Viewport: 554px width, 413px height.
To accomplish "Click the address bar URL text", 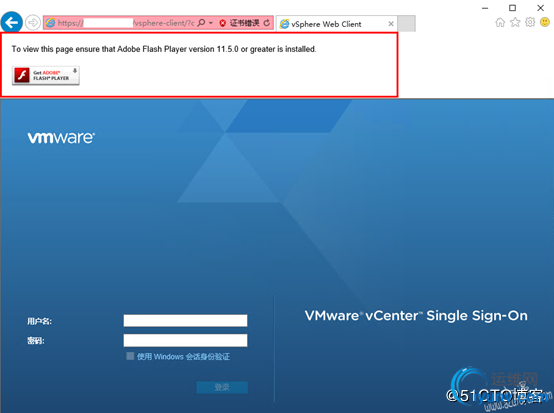I will click(126, 23).
